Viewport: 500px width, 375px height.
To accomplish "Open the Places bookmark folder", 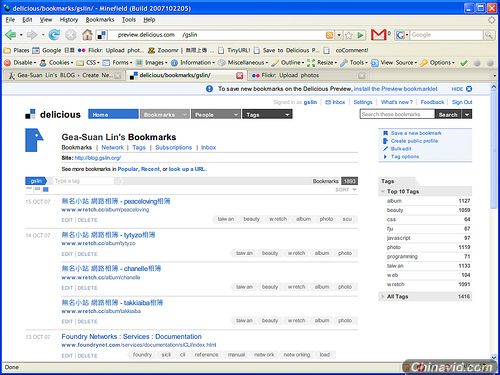I will pos(17,50).
